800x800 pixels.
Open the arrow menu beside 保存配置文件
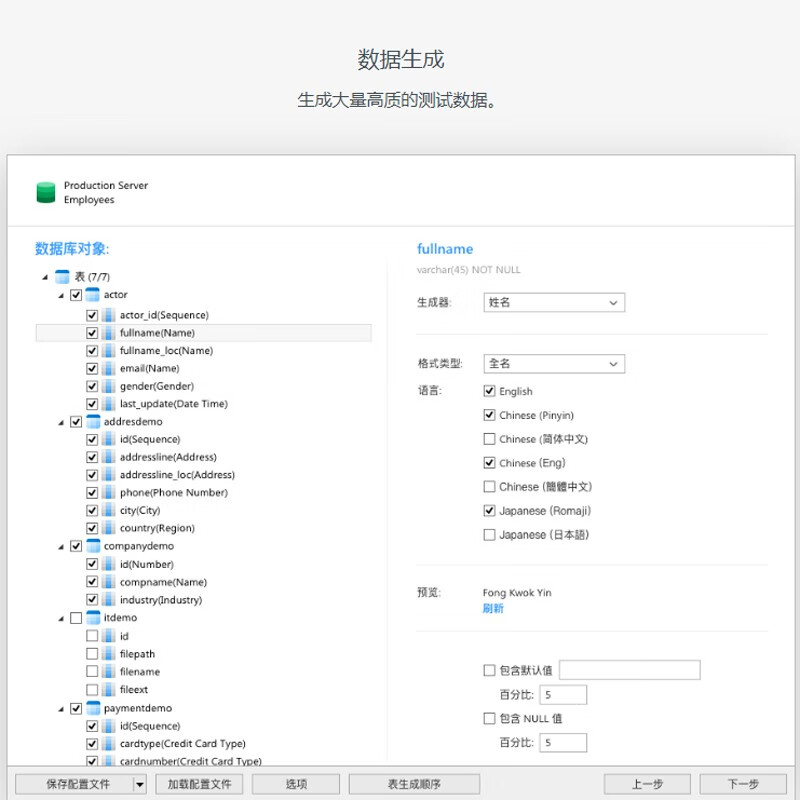coord(139,784)
